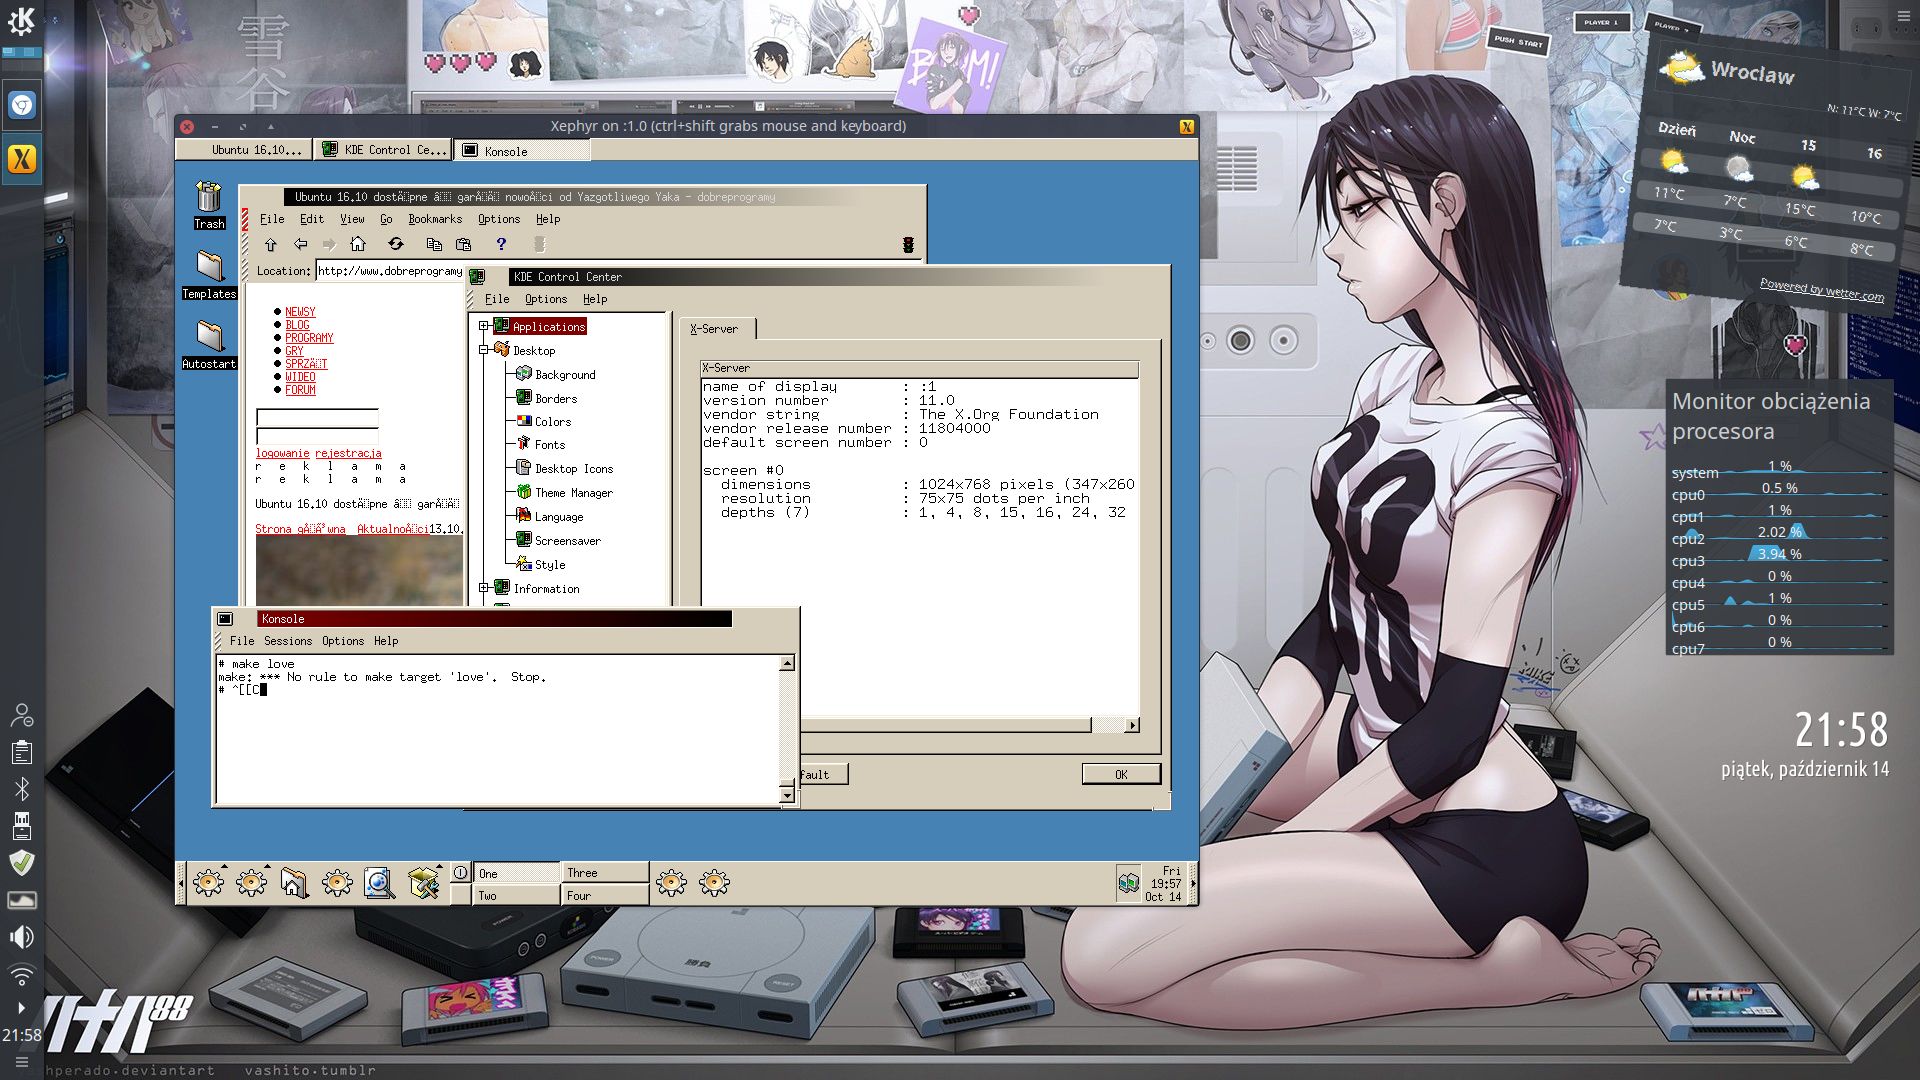
Task: Open the browser Bookmarks menu
Action: [435, 219]
